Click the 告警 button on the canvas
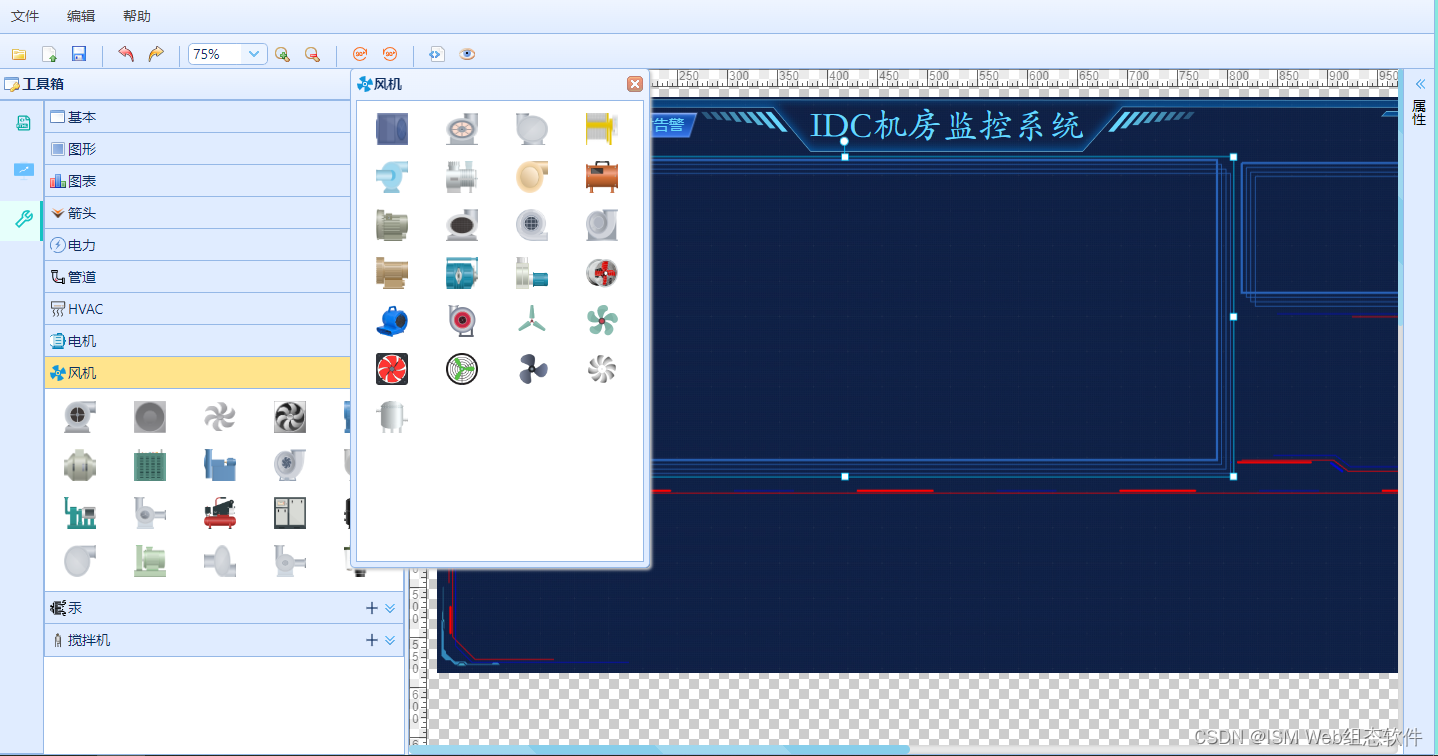Screen dimensions: 1438x756 [x=670, y=125]
